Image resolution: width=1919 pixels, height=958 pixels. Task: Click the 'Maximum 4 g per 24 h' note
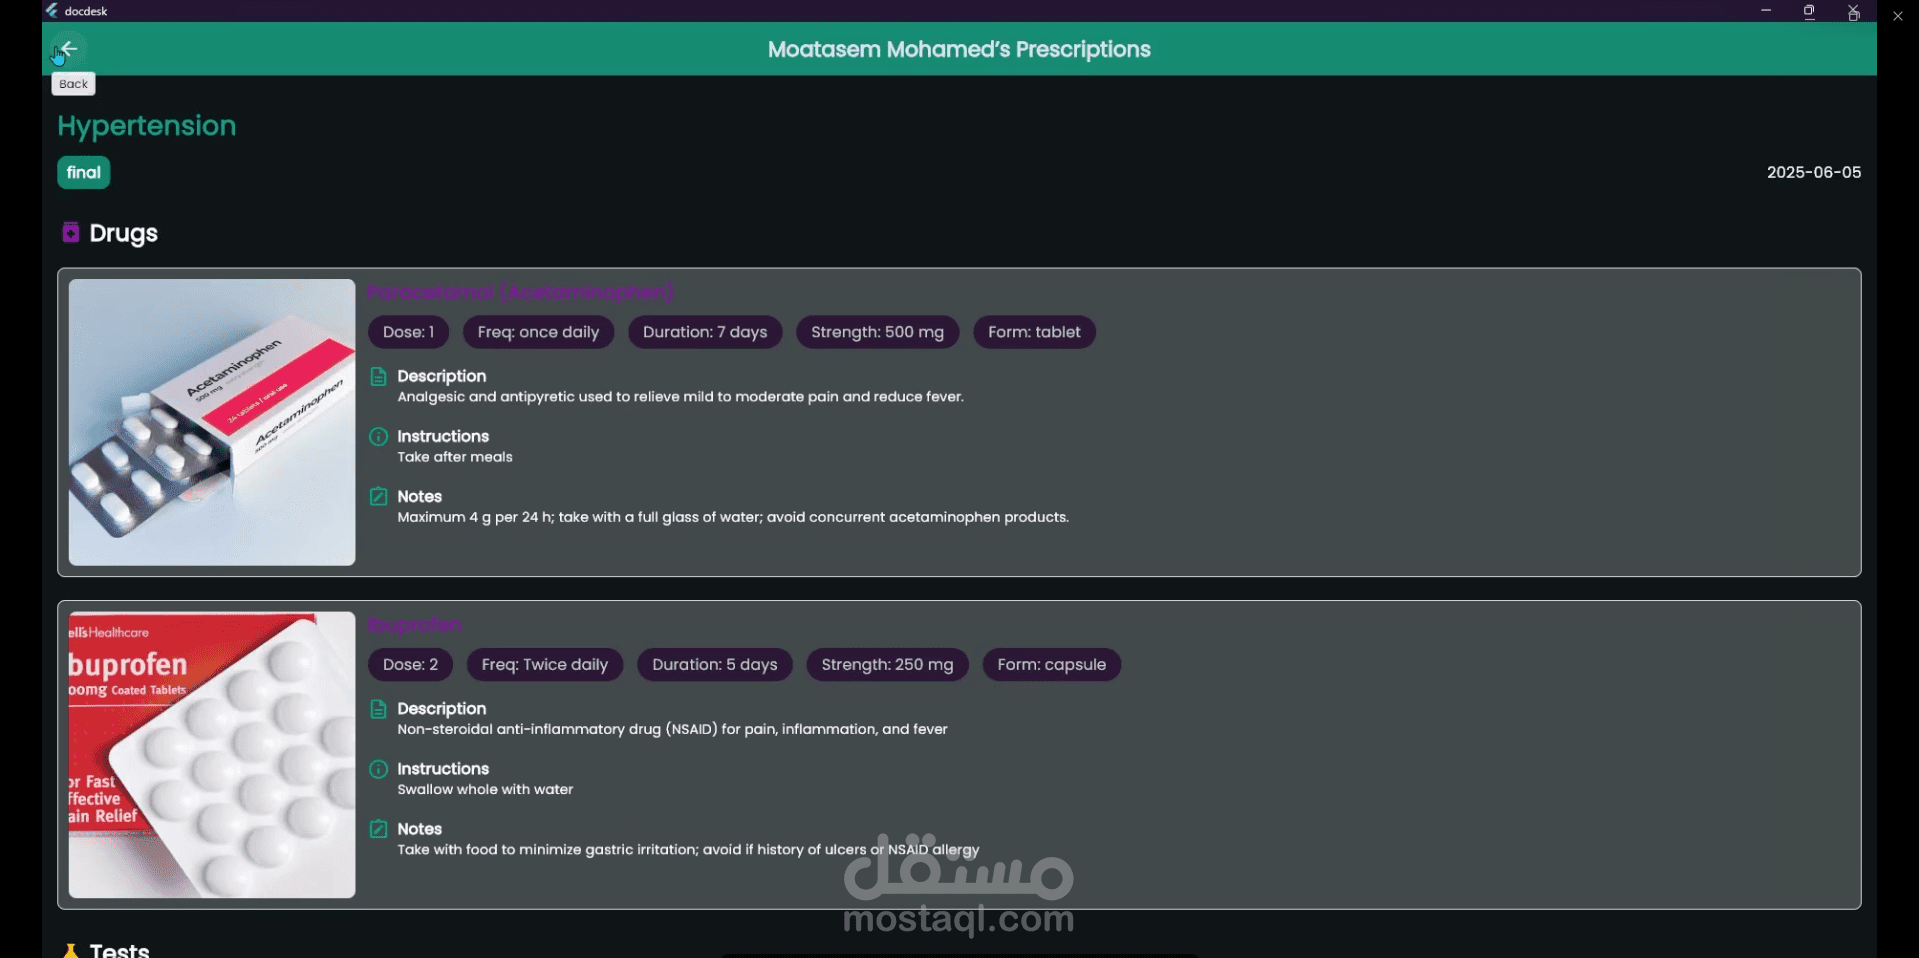(733, 518)
